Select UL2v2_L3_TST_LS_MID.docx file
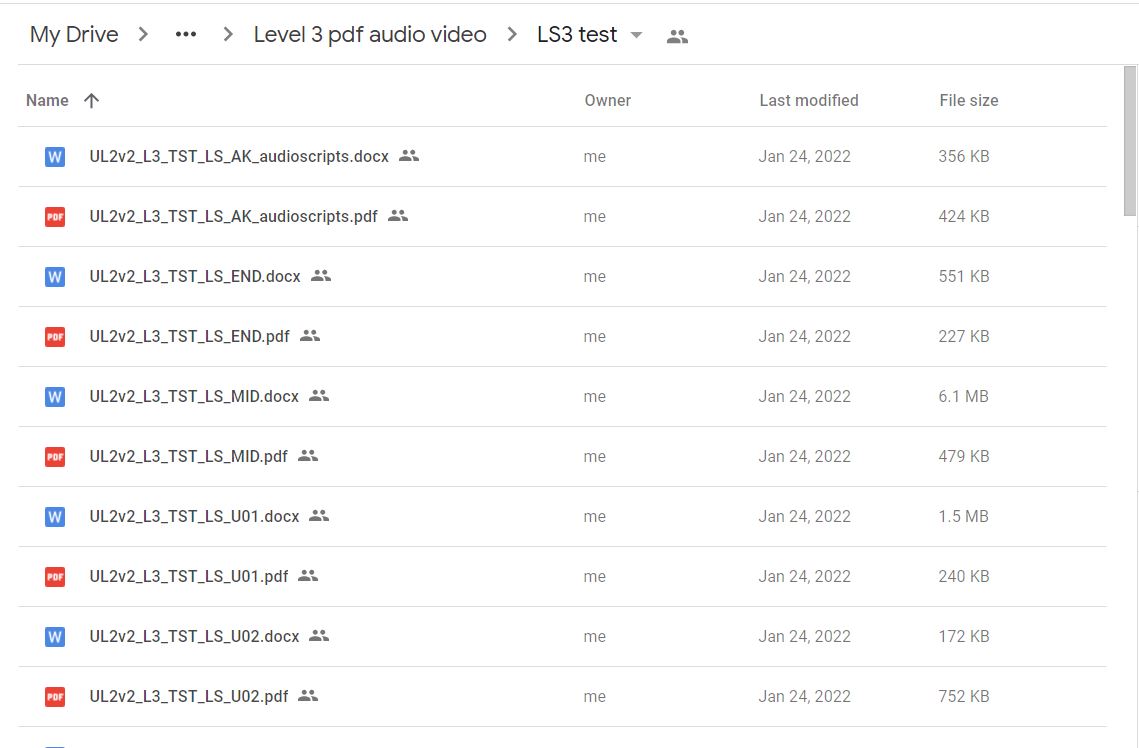The image size is (1139, 748). tap(194, 396)
